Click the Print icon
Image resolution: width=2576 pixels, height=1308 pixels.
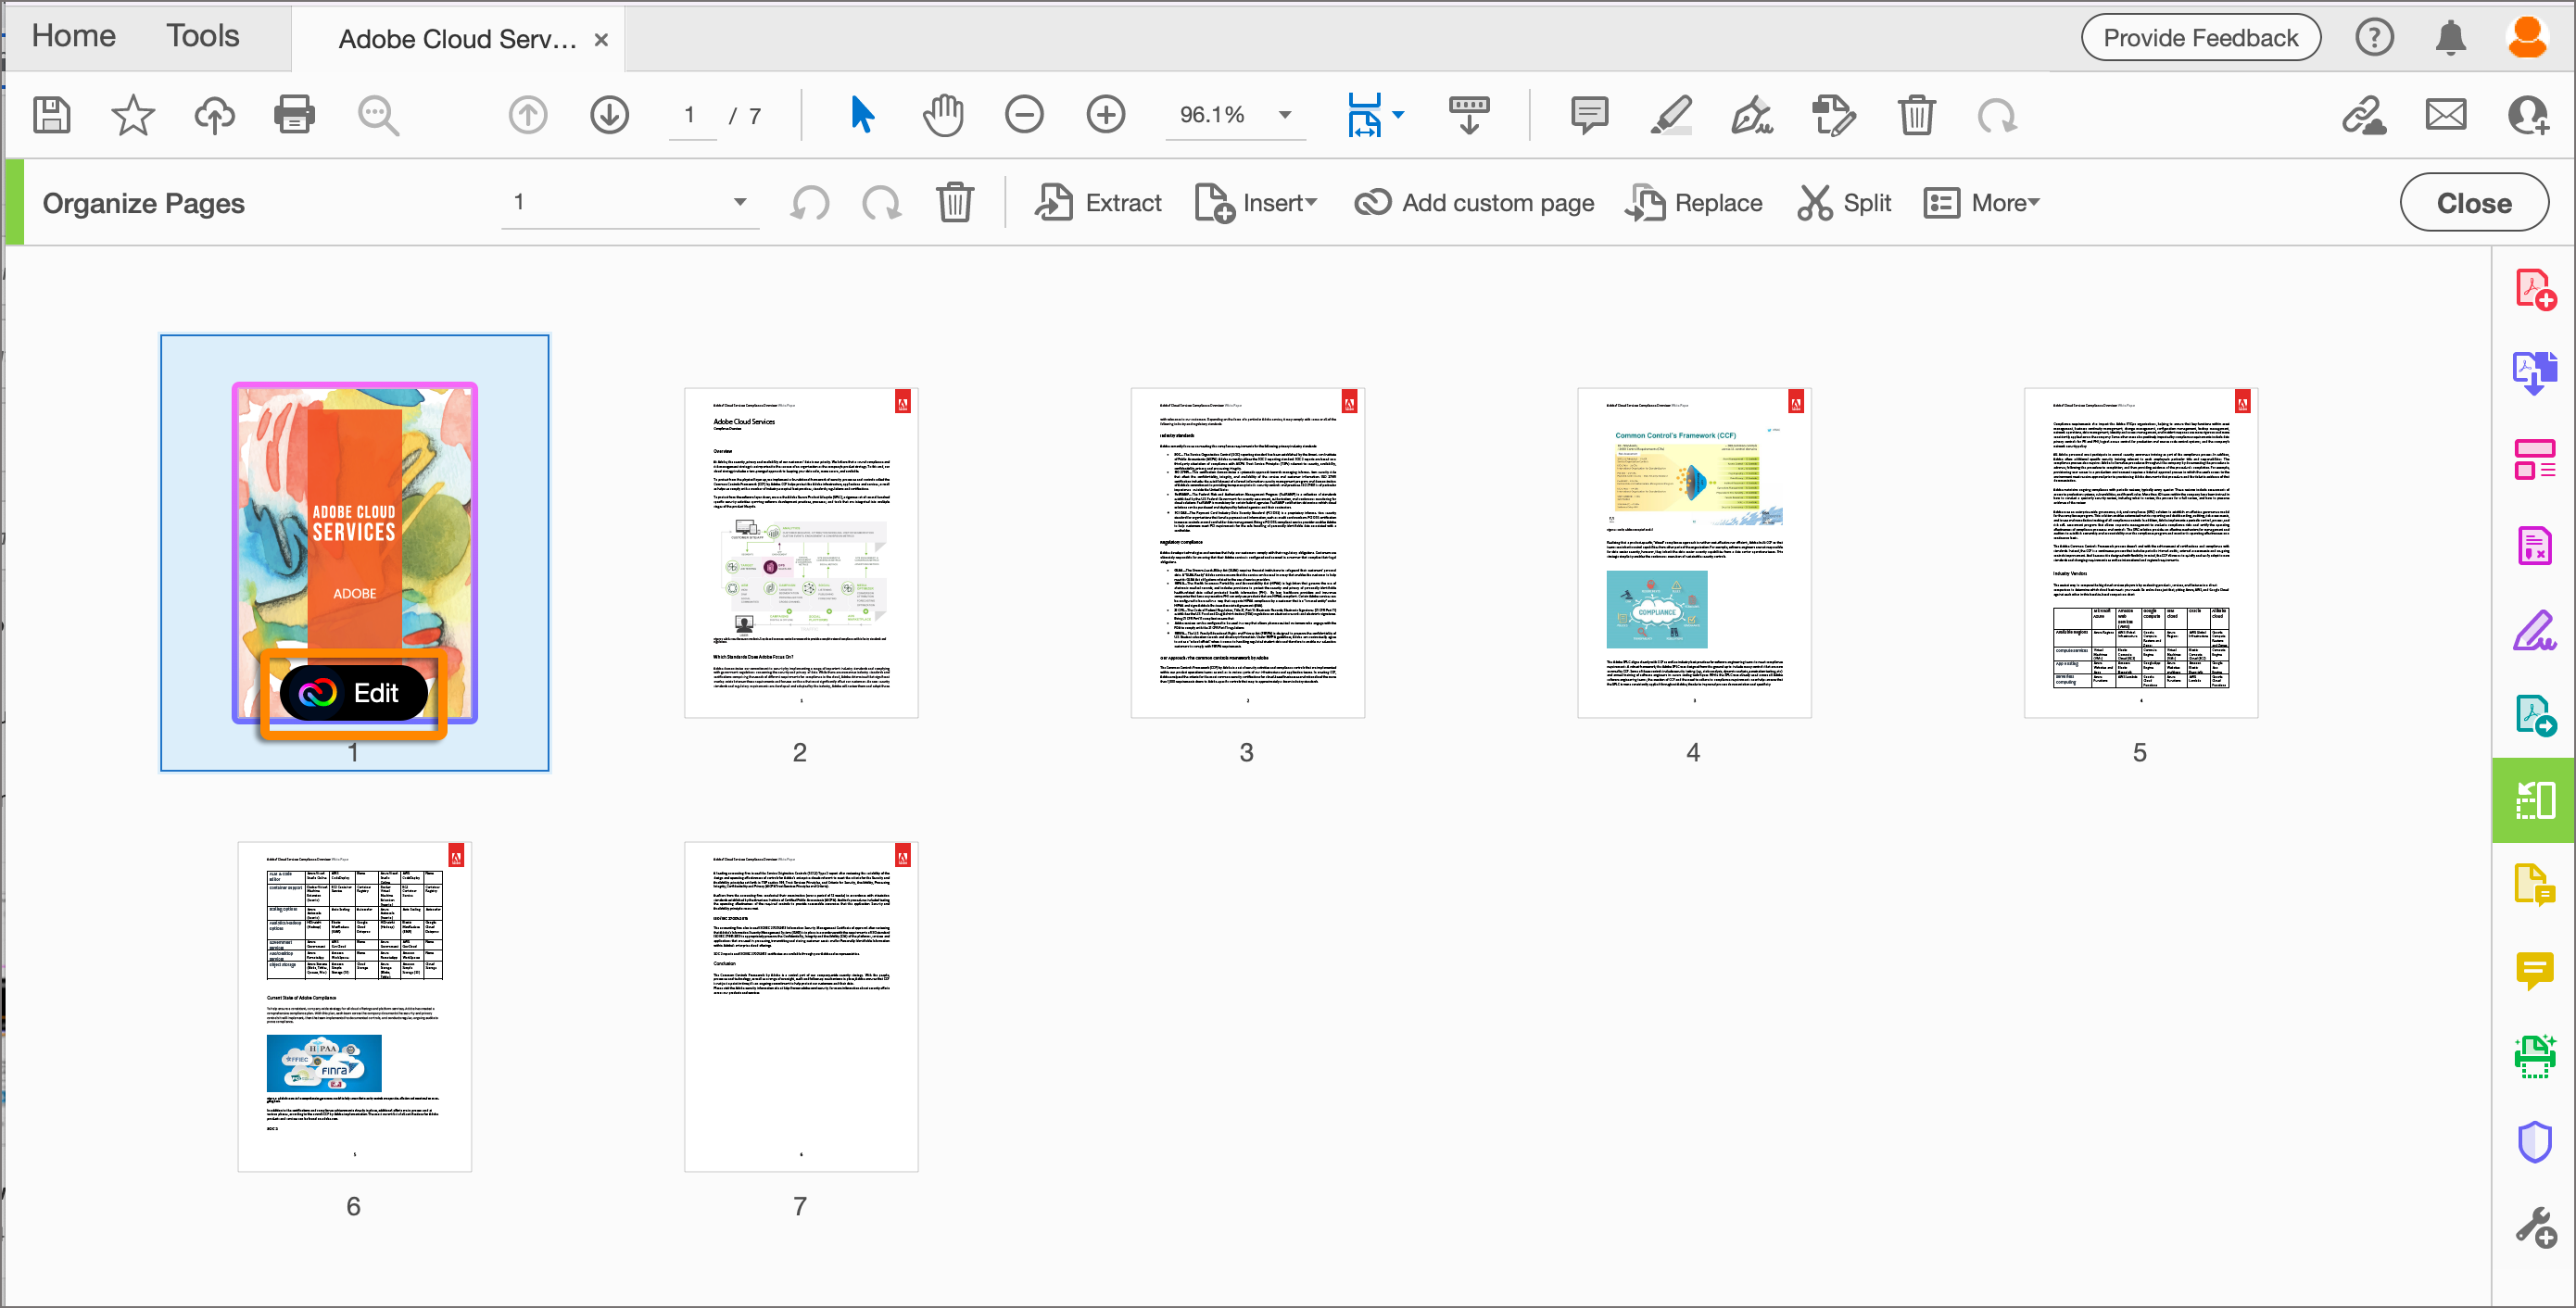tap(294, 115)
